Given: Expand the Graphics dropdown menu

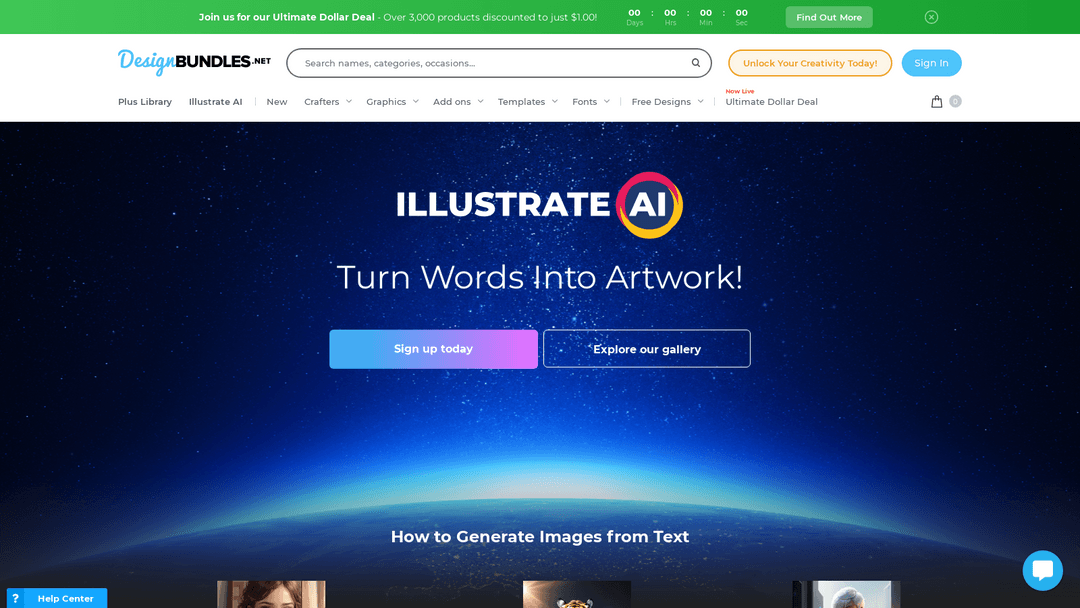Looking at the screenshot, I should pos(391,102).
